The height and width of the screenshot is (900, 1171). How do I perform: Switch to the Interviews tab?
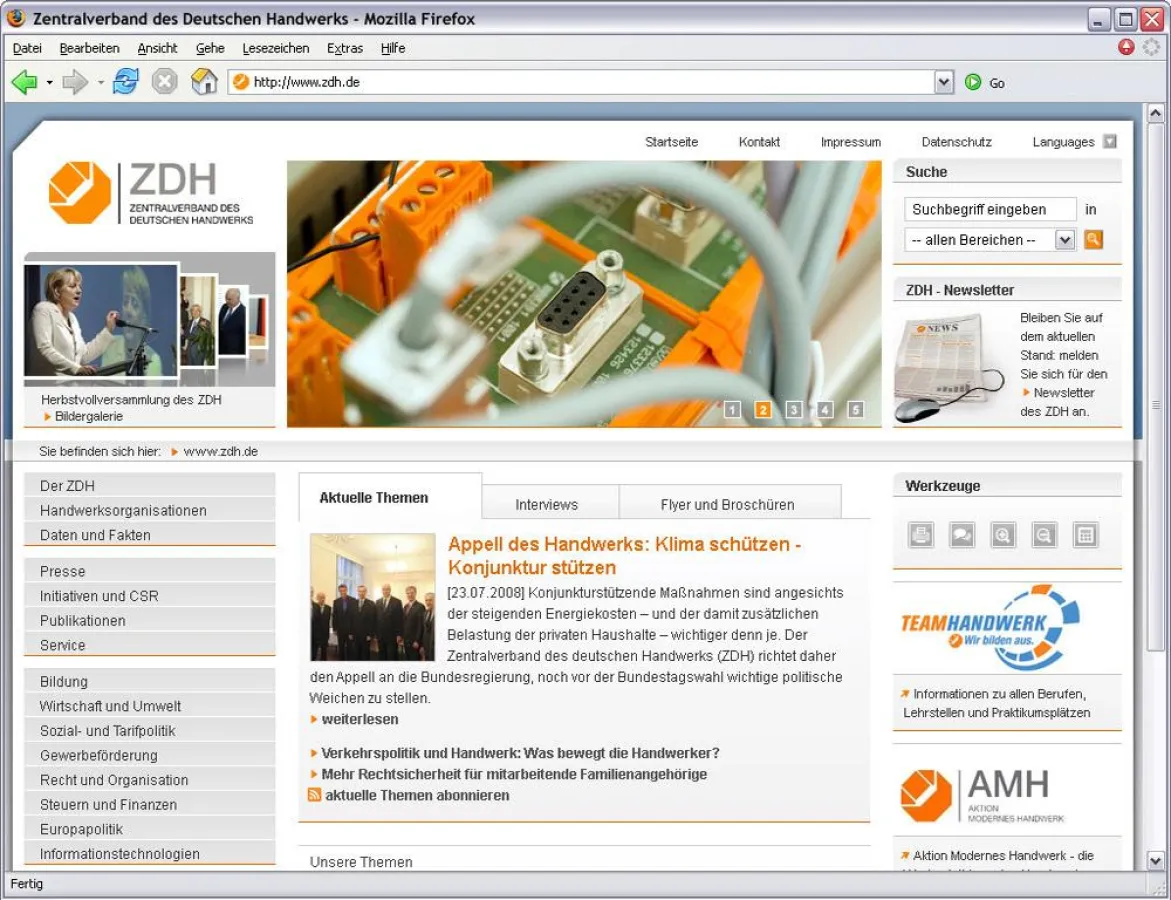coord(546,504)
